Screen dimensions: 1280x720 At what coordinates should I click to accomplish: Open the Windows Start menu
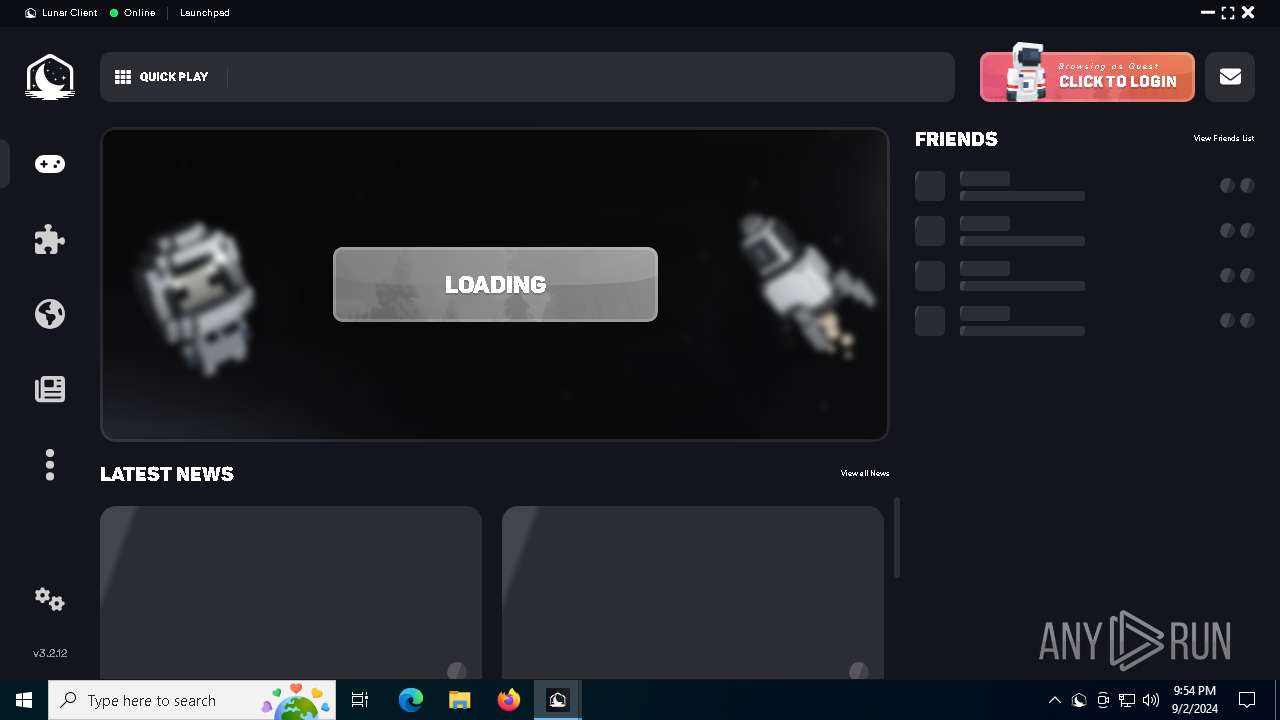tap(24, 700)
